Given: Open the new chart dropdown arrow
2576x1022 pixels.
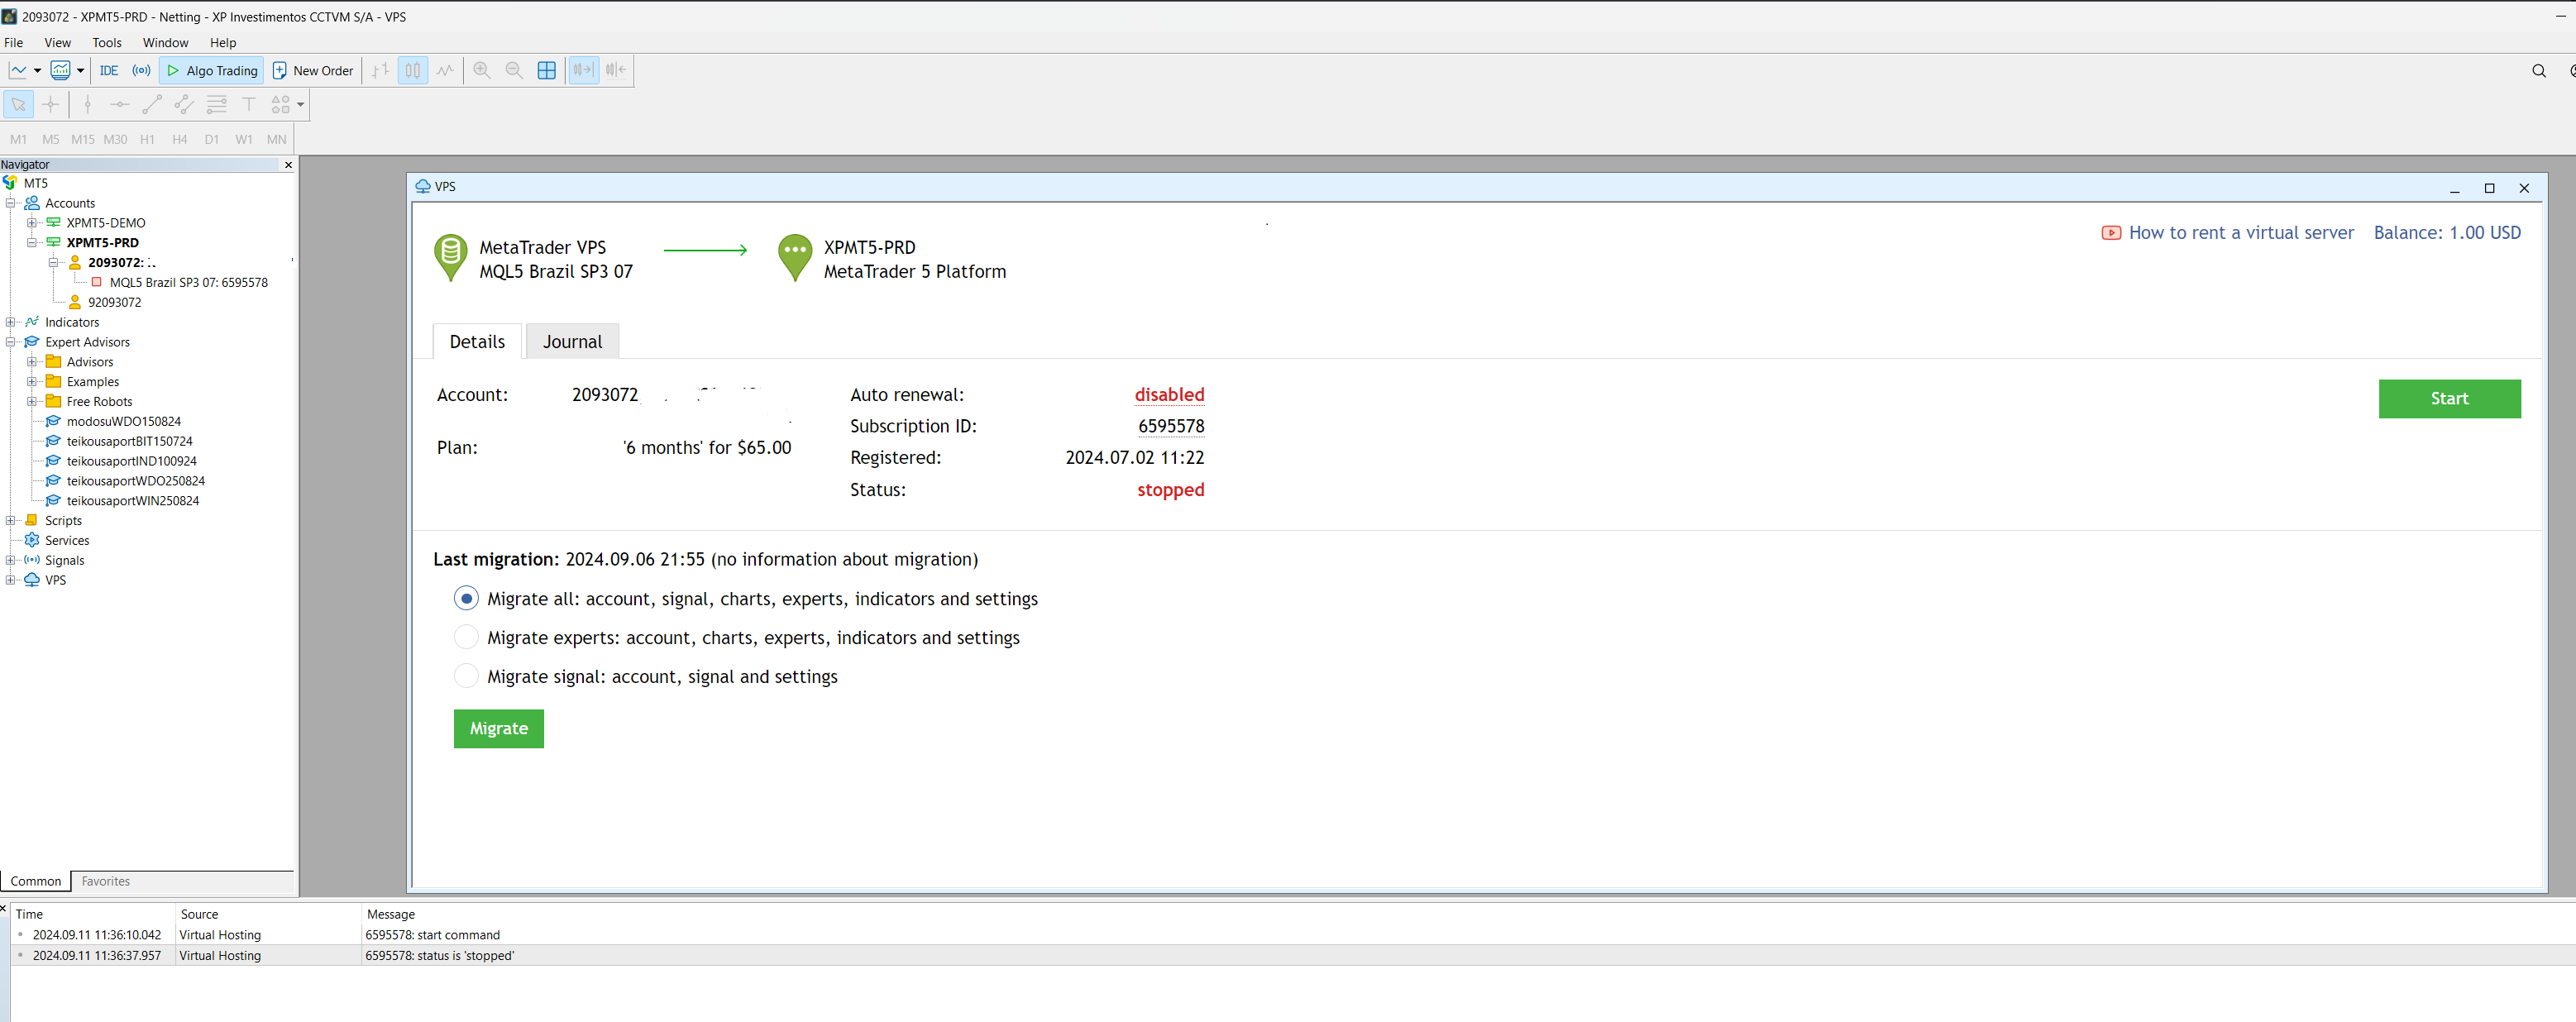Looking at the screenshot, I should tap(37, 70).
